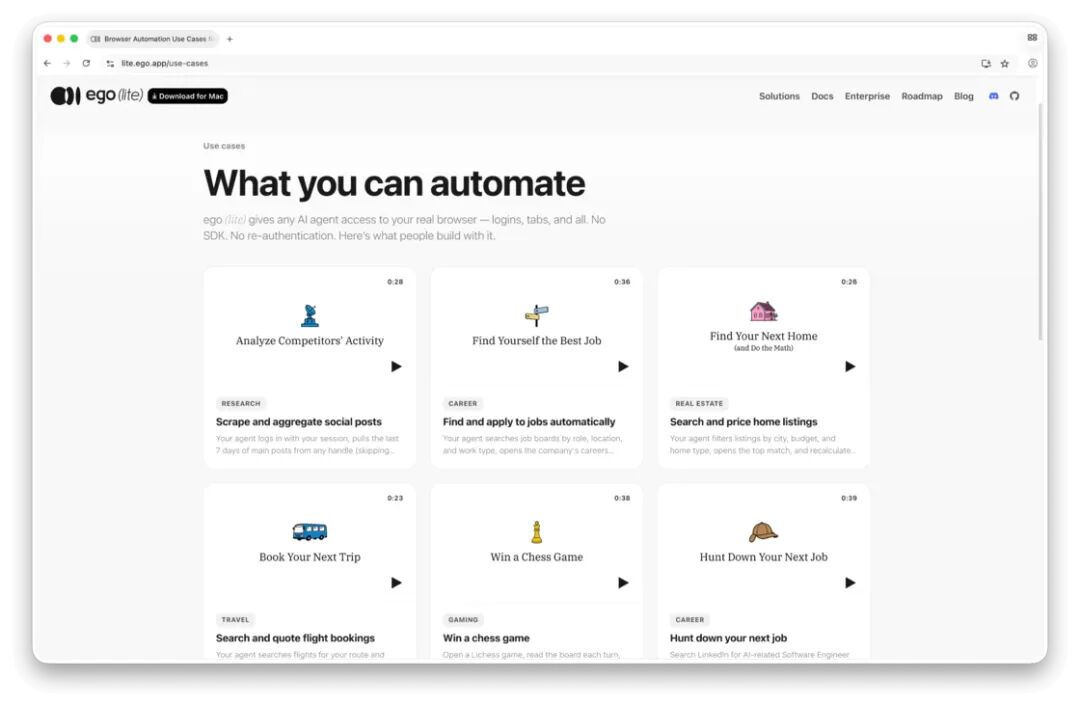The image size is (1080, 706).
Task: Open the GitHub icon link
Action: [1015, 96]
